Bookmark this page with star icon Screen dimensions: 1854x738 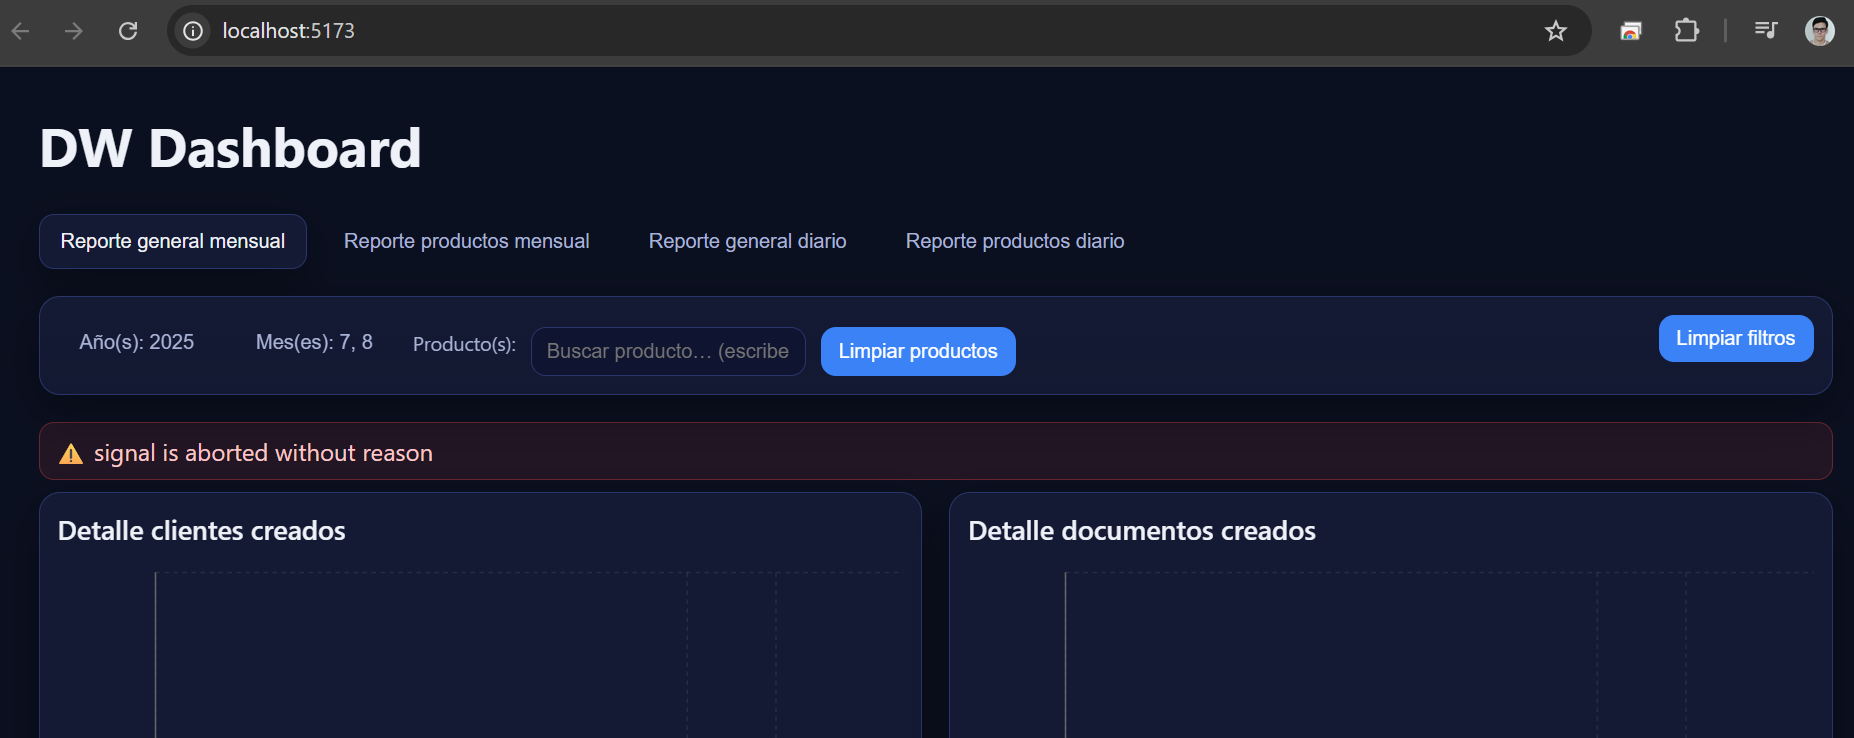tap(1556, 31)
